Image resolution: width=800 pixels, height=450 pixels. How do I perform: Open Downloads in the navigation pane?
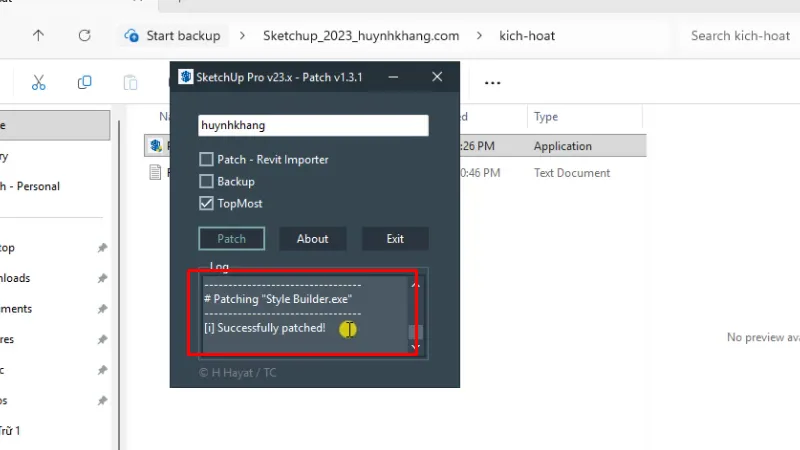click(15, 278)
